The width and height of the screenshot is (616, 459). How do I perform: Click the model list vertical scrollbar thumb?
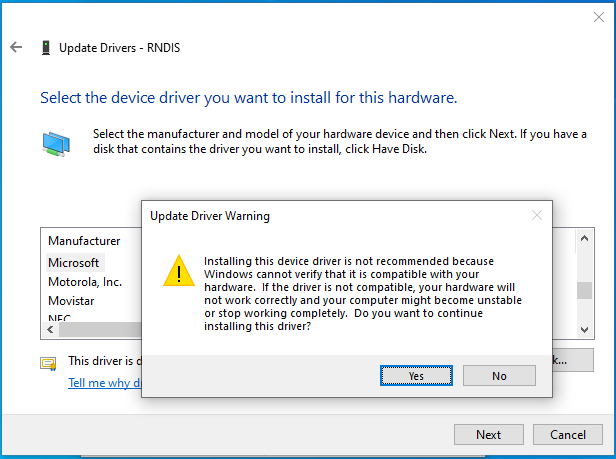tap(584, 291)
